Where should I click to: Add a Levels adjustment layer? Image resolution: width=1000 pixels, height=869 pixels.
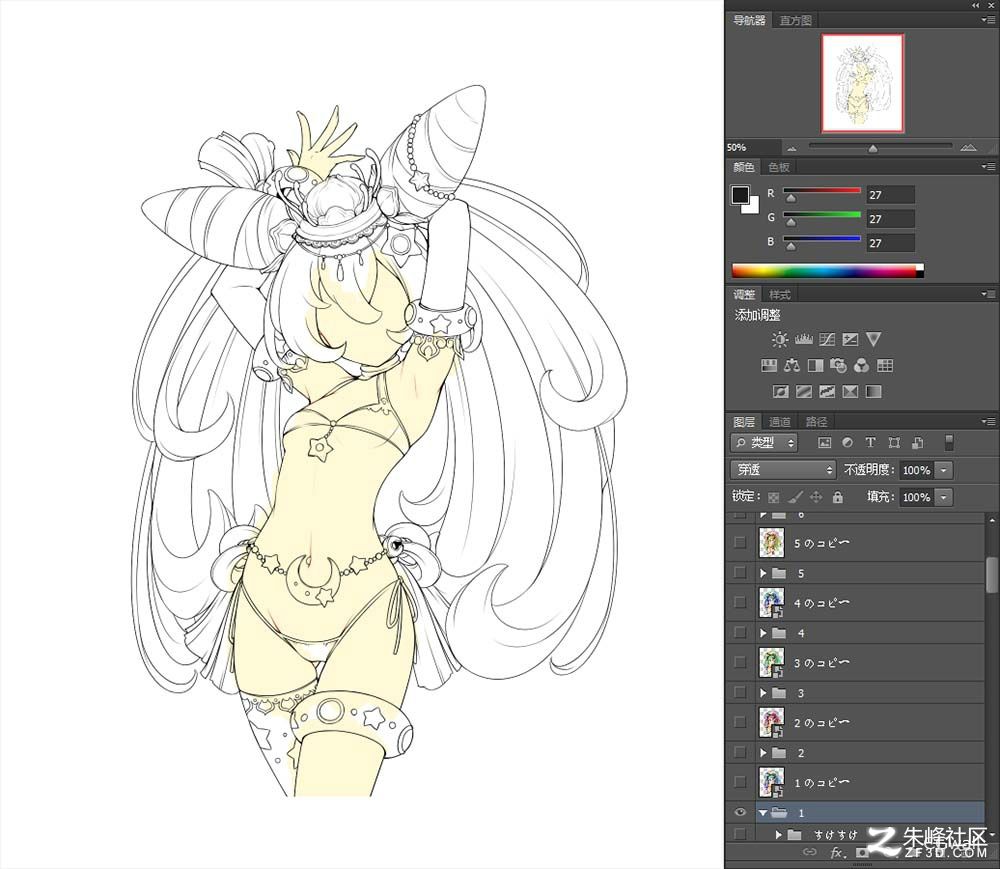pyautogui.click(x=804, y=339)
